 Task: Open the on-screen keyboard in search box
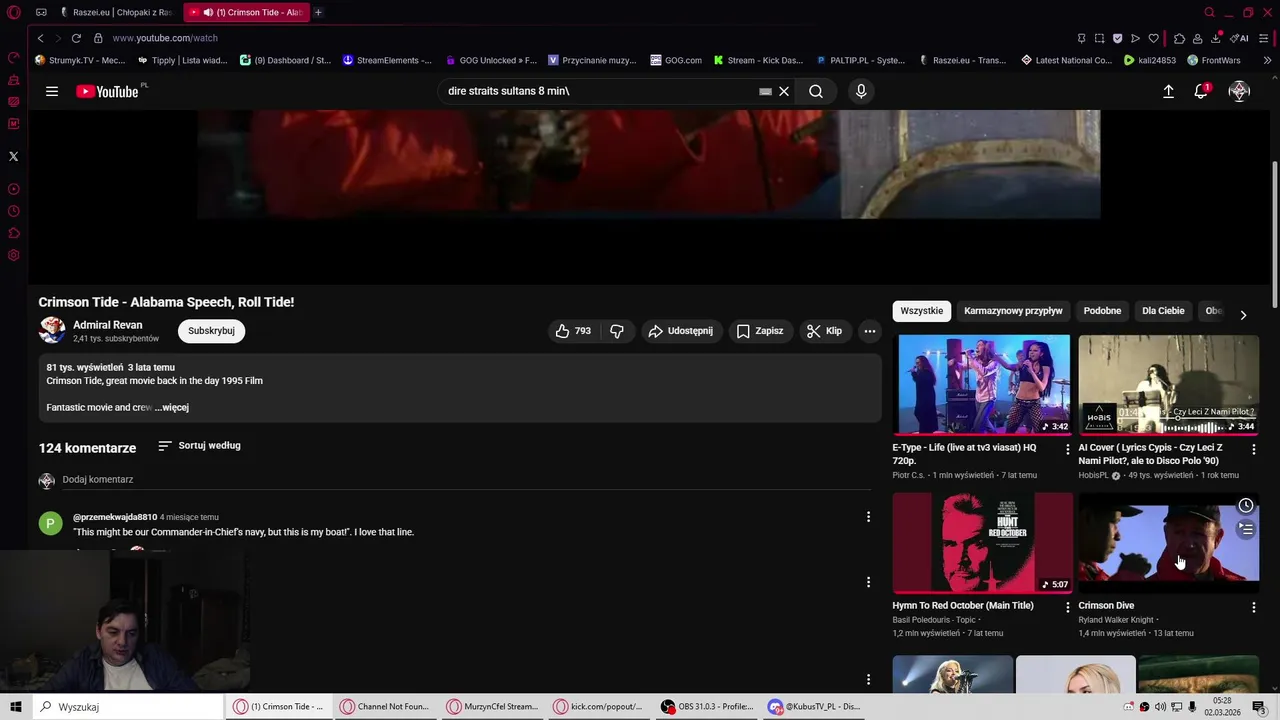pyautogui.click(x=765, y=91)
